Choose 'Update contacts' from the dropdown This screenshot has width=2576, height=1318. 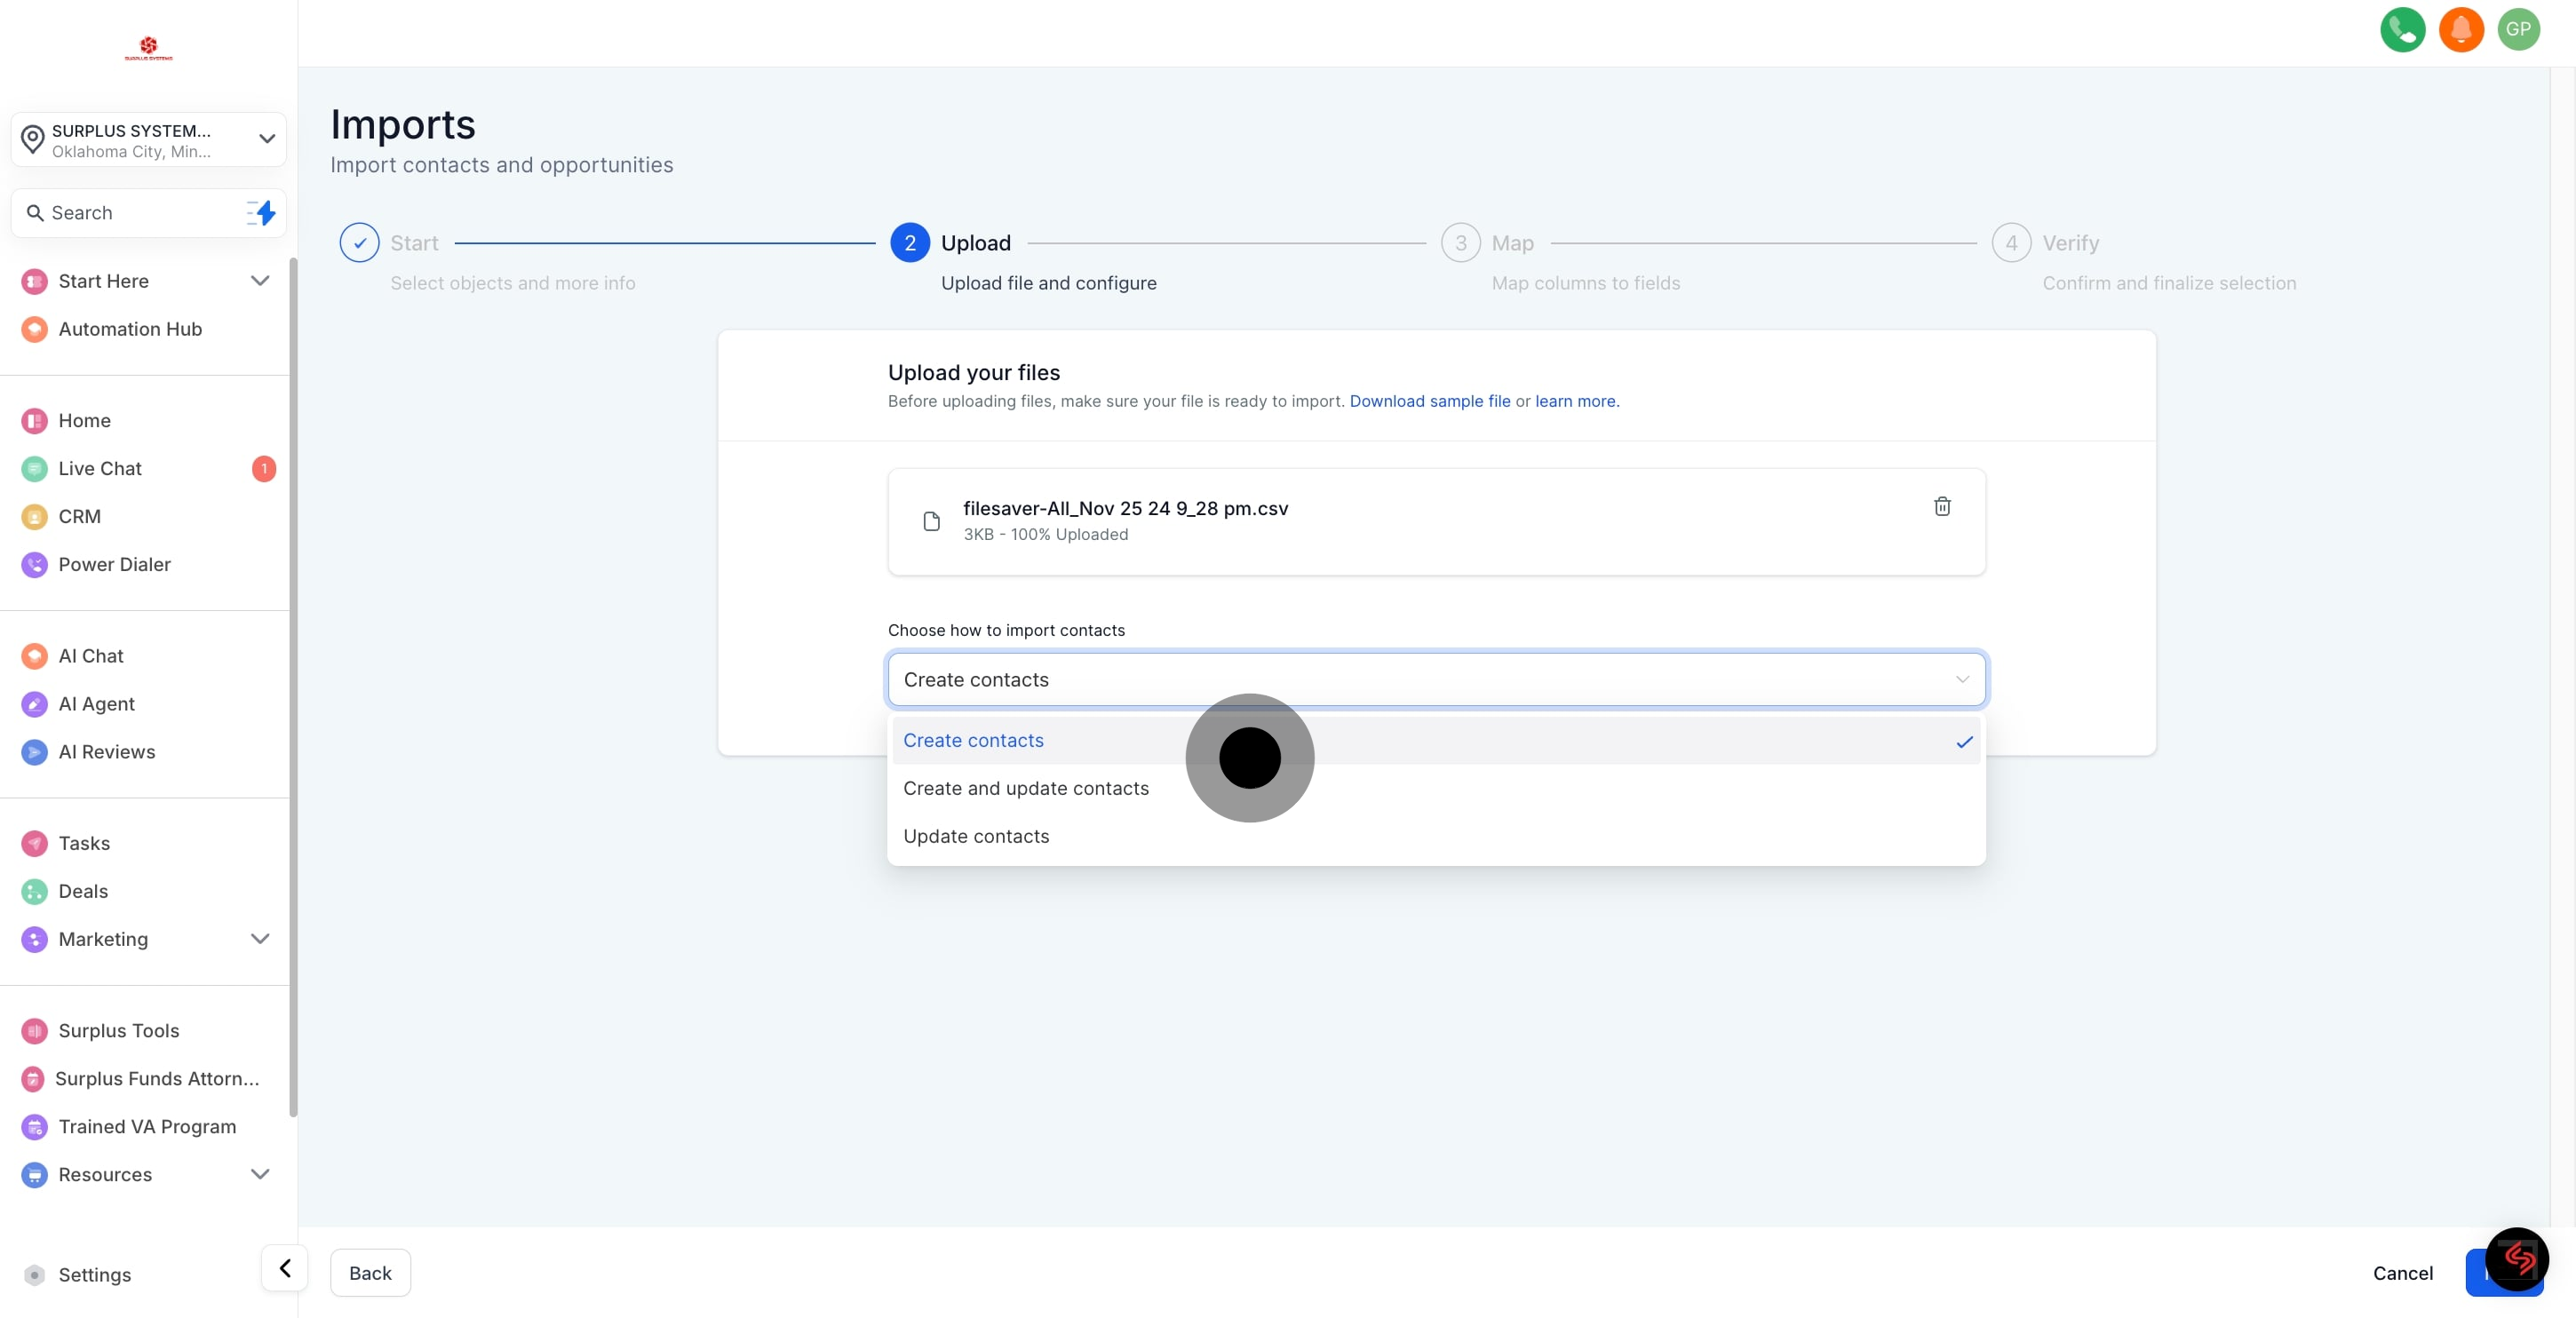976,836
